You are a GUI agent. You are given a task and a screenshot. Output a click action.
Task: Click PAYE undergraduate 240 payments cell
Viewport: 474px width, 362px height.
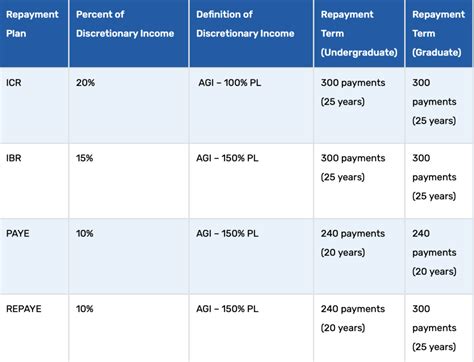[359, 257]
